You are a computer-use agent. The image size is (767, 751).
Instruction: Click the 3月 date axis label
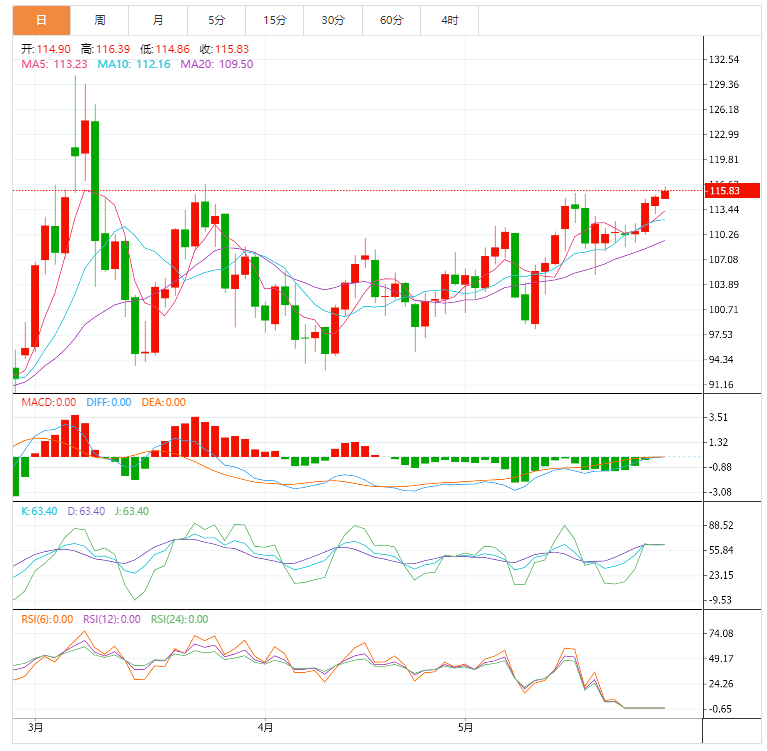[x=35, y=728]
